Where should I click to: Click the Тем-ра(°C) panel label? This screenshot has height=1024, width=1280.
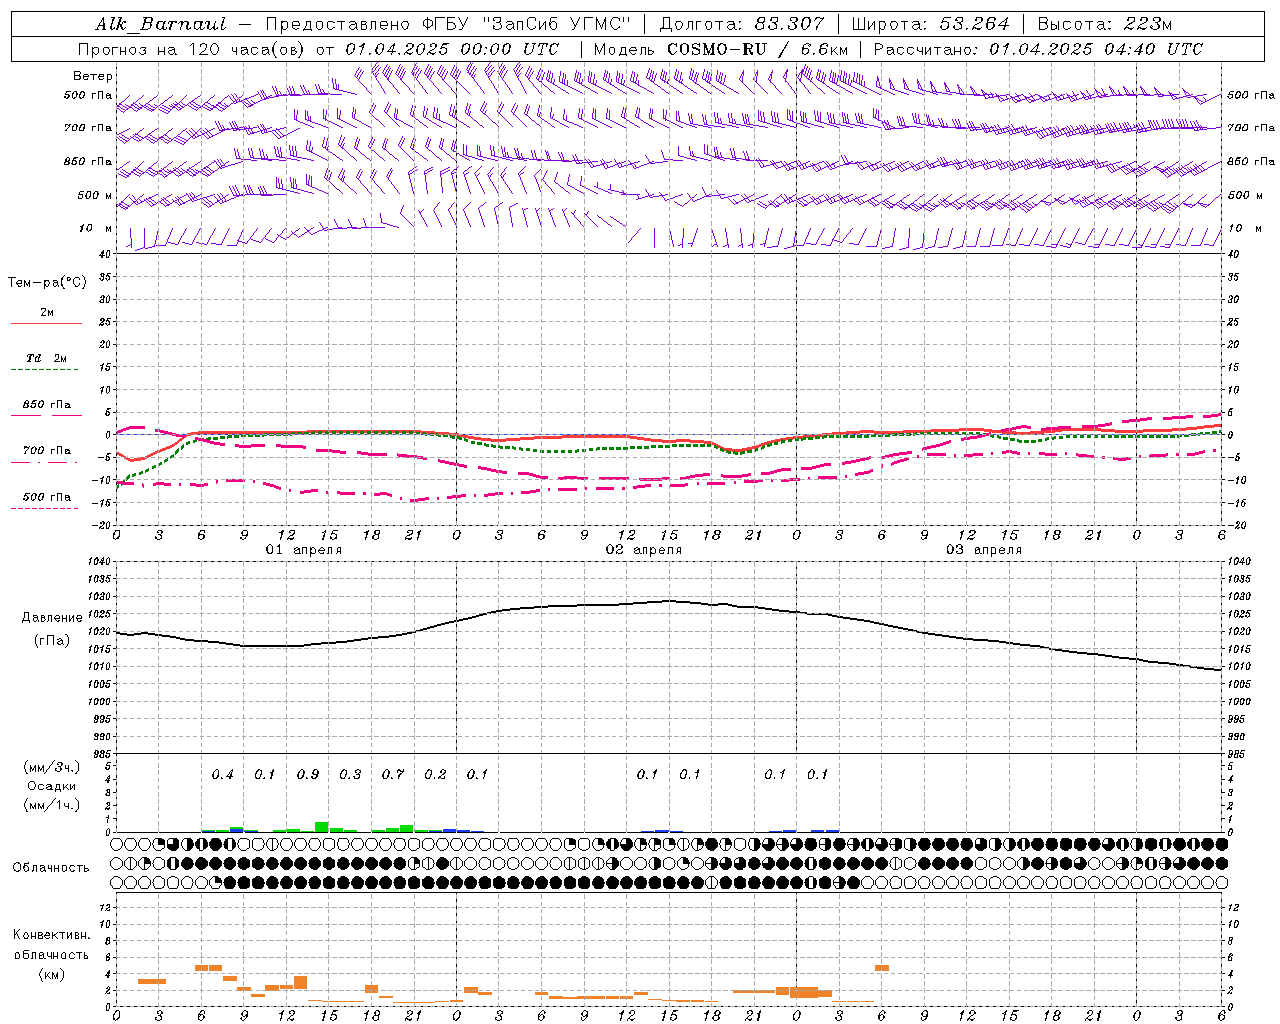point(47,283)
